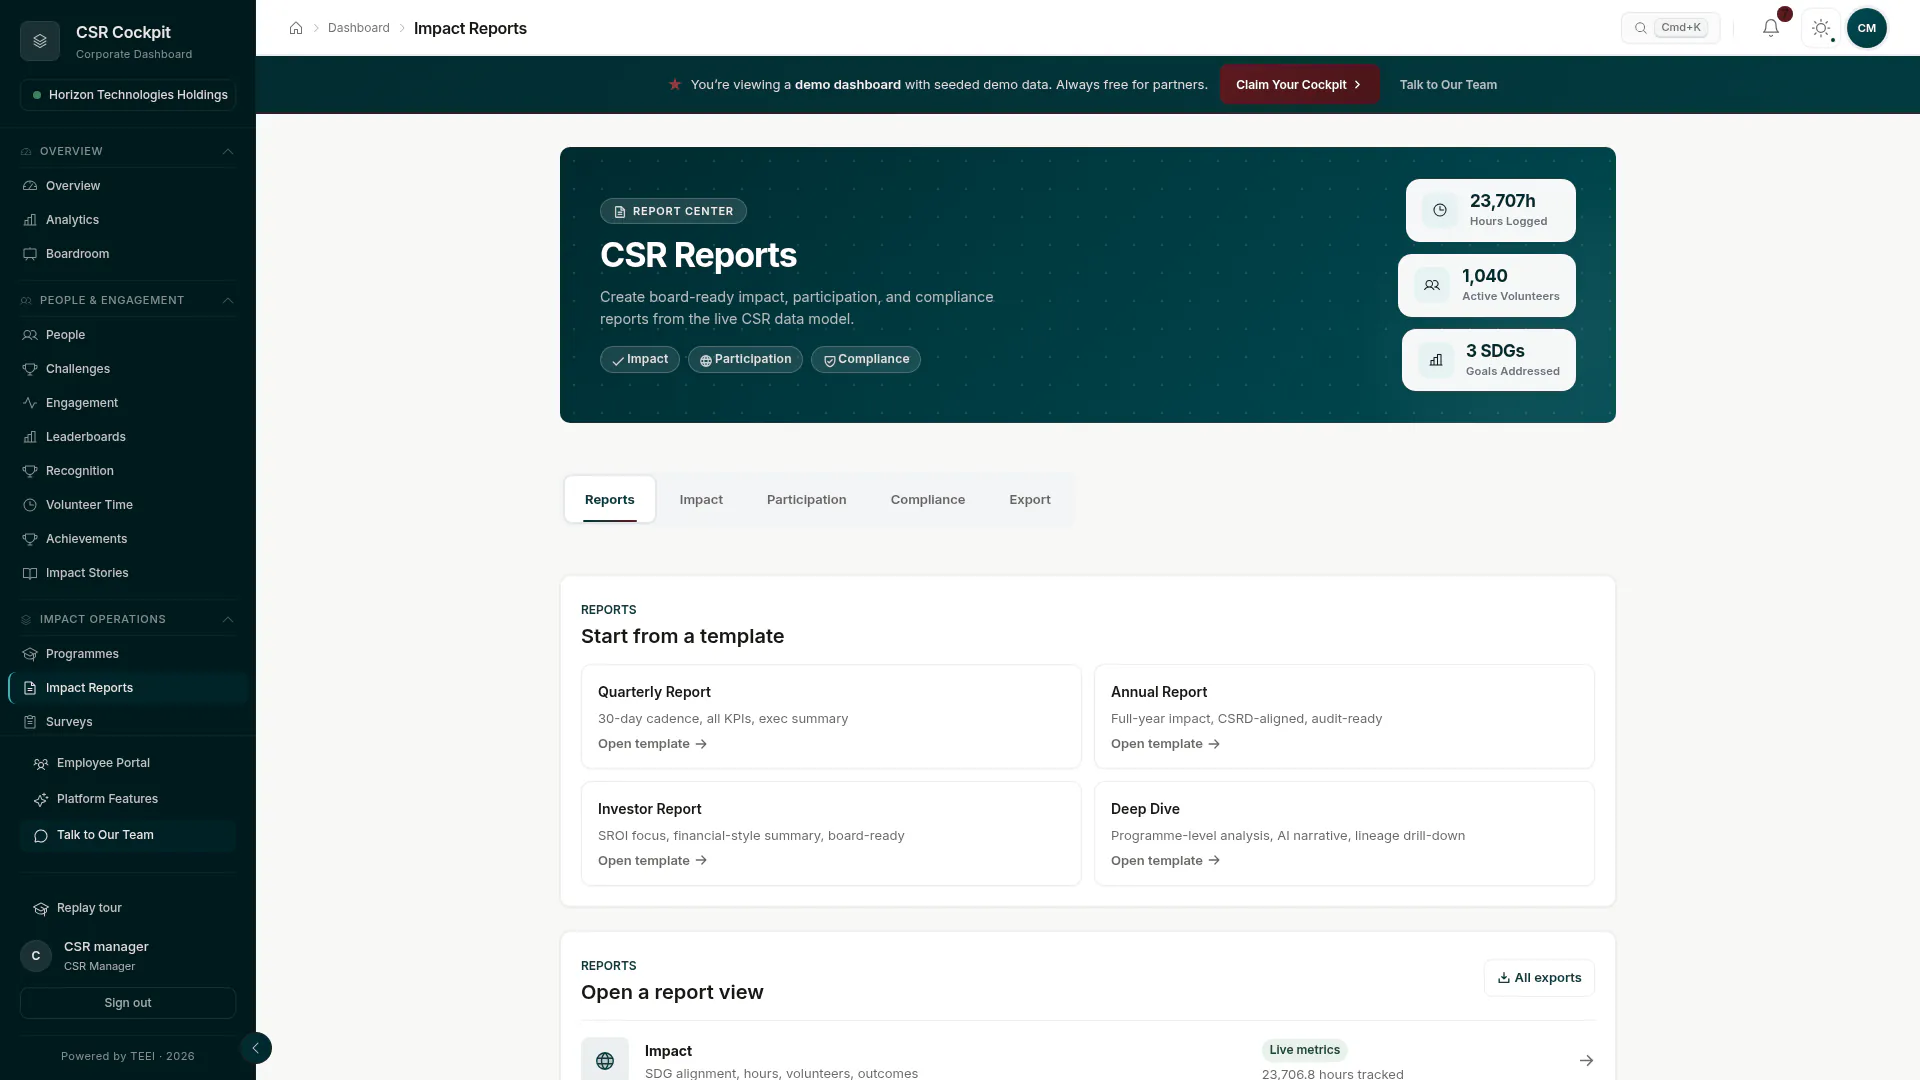Click the 3 SDGs Goals Addressed card
The height and width of the screenshot is (1080, 1920).
pos(1489,360)
